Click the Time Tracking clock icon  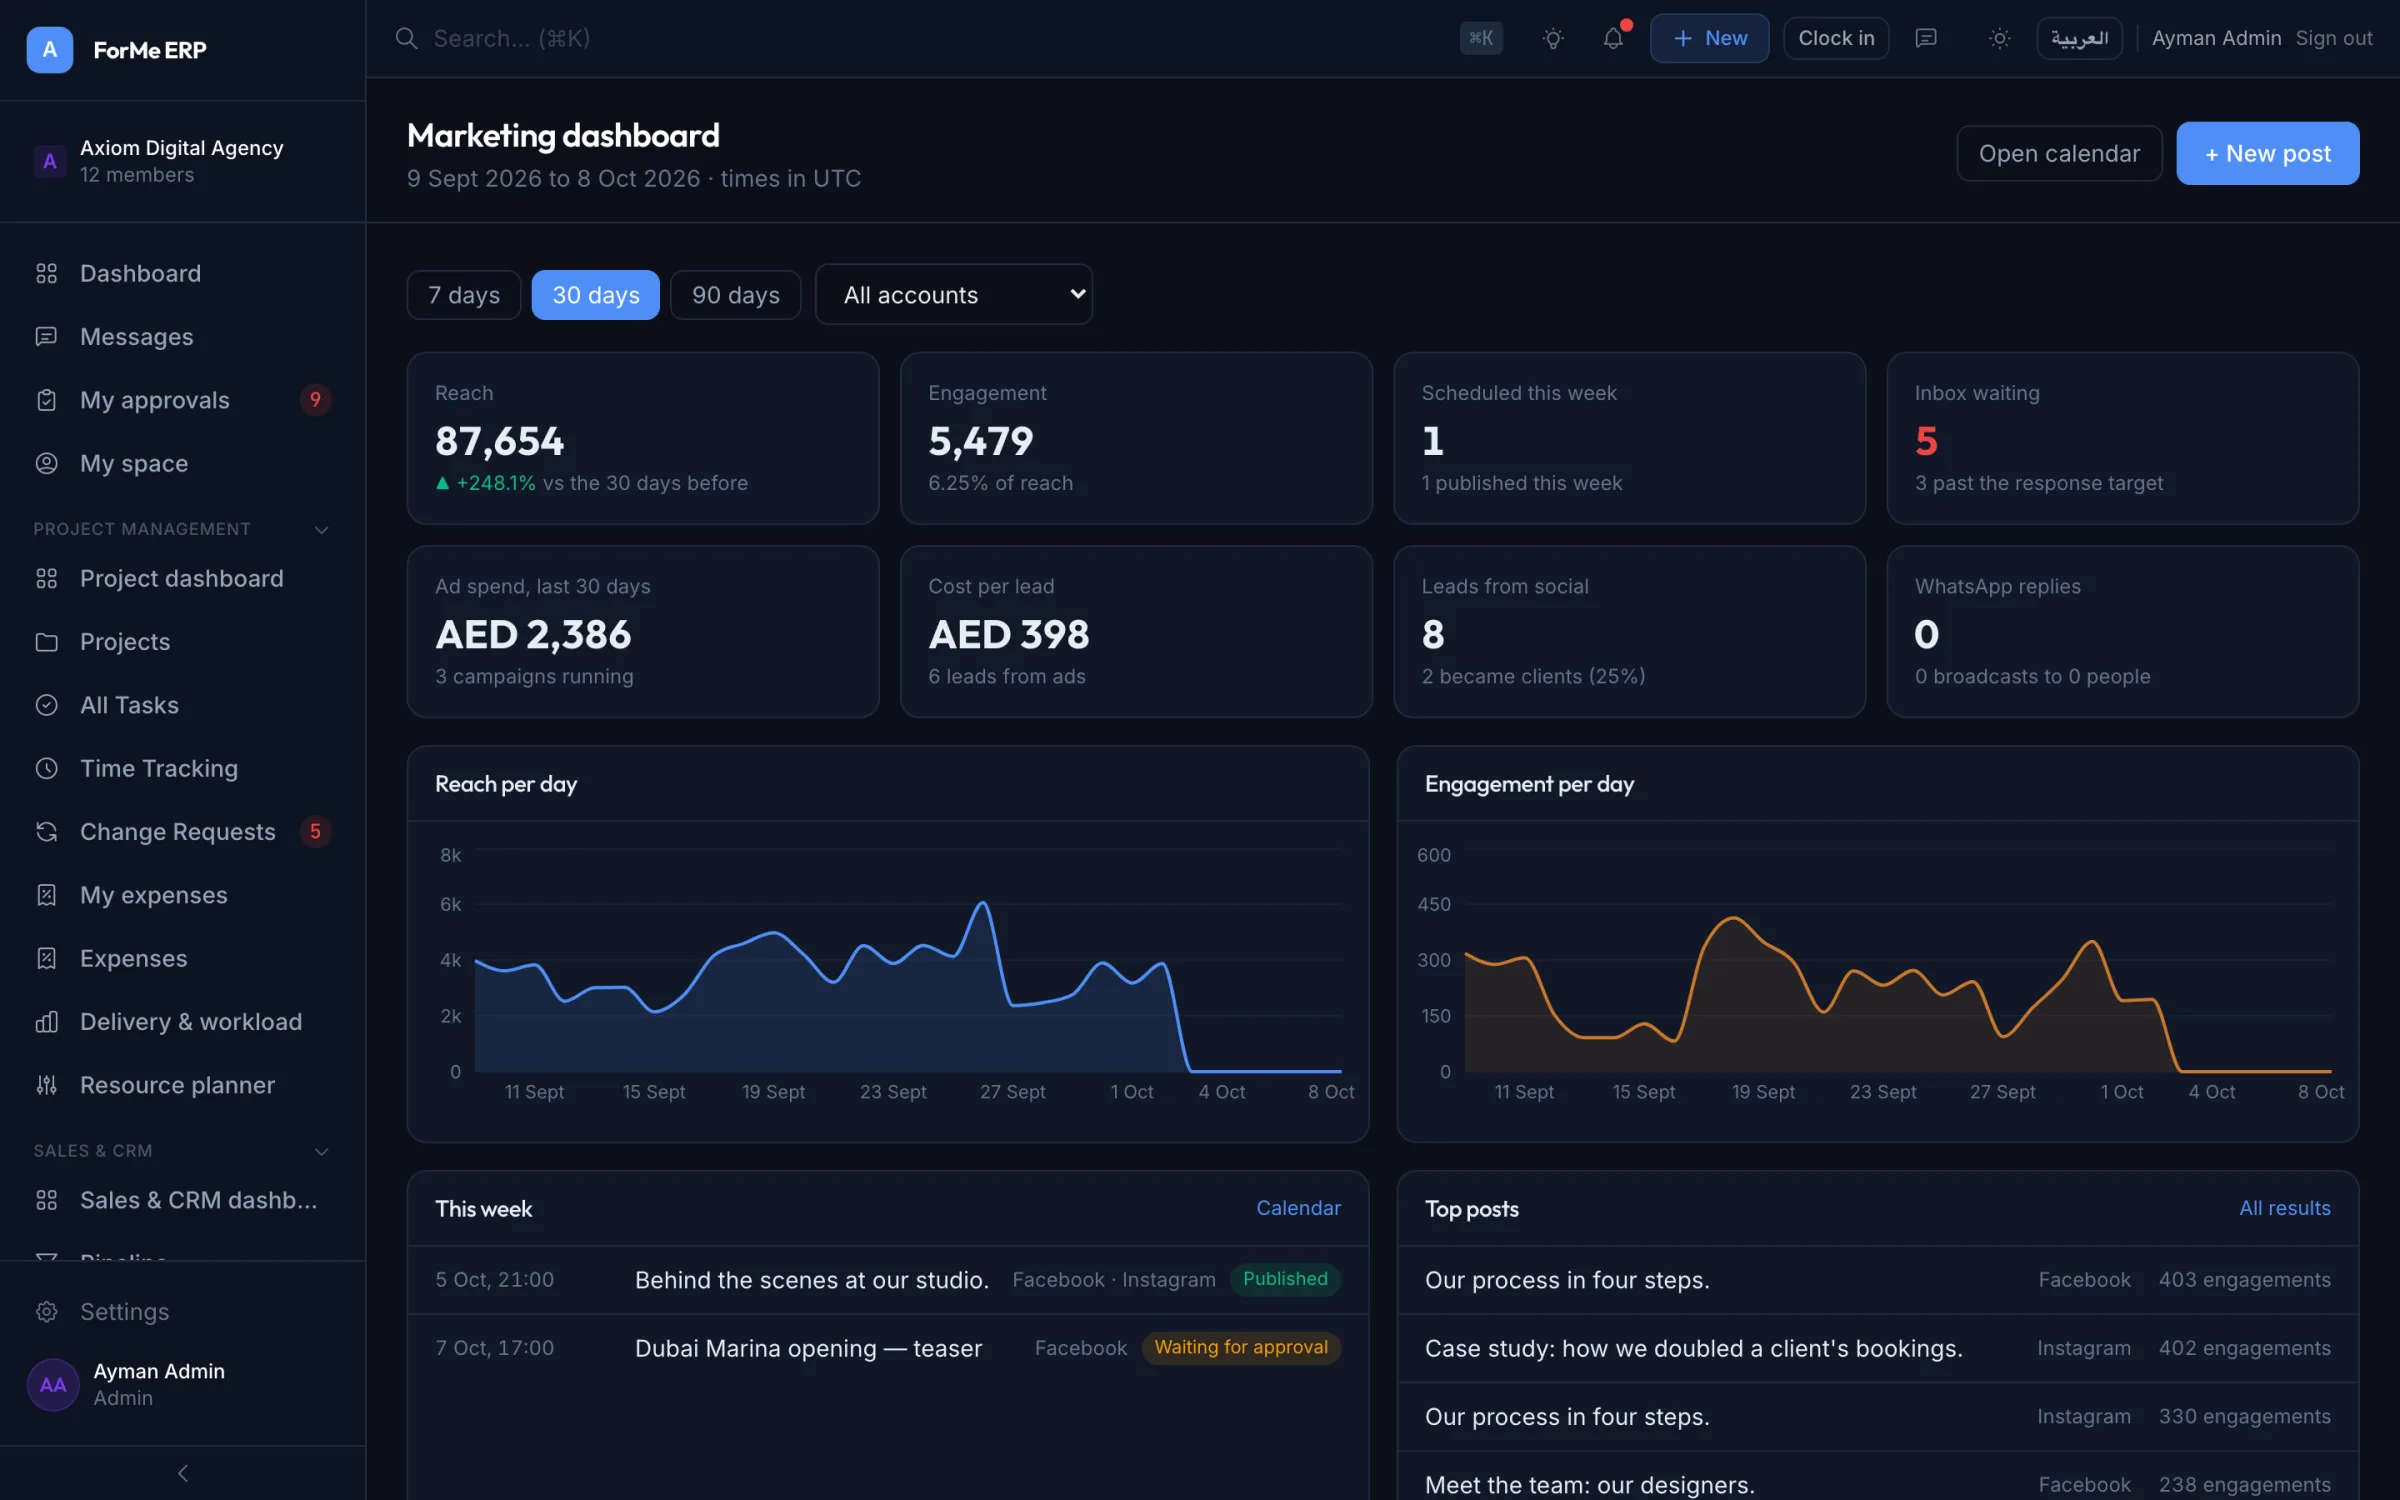point(47,768)
